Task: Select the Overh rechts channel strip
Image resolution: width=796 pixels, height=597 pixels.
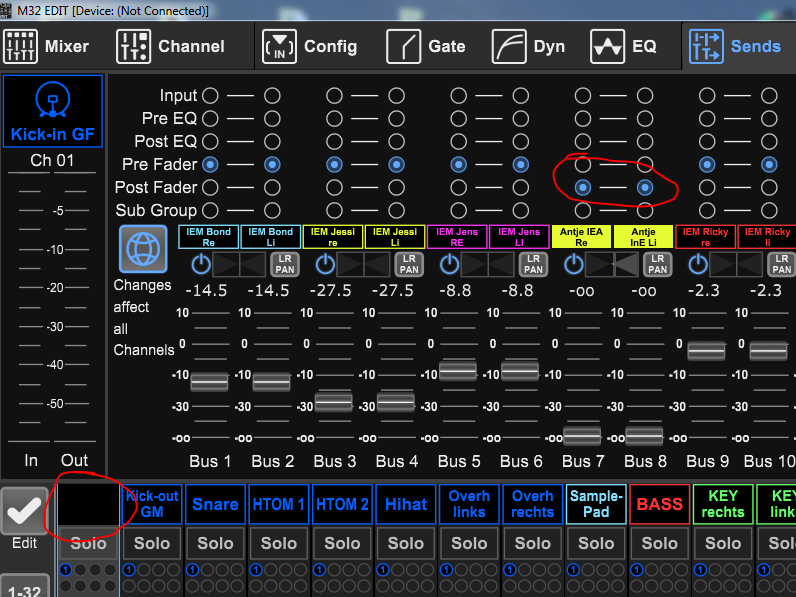Action: pyautogui.click(x=533, y=504)
